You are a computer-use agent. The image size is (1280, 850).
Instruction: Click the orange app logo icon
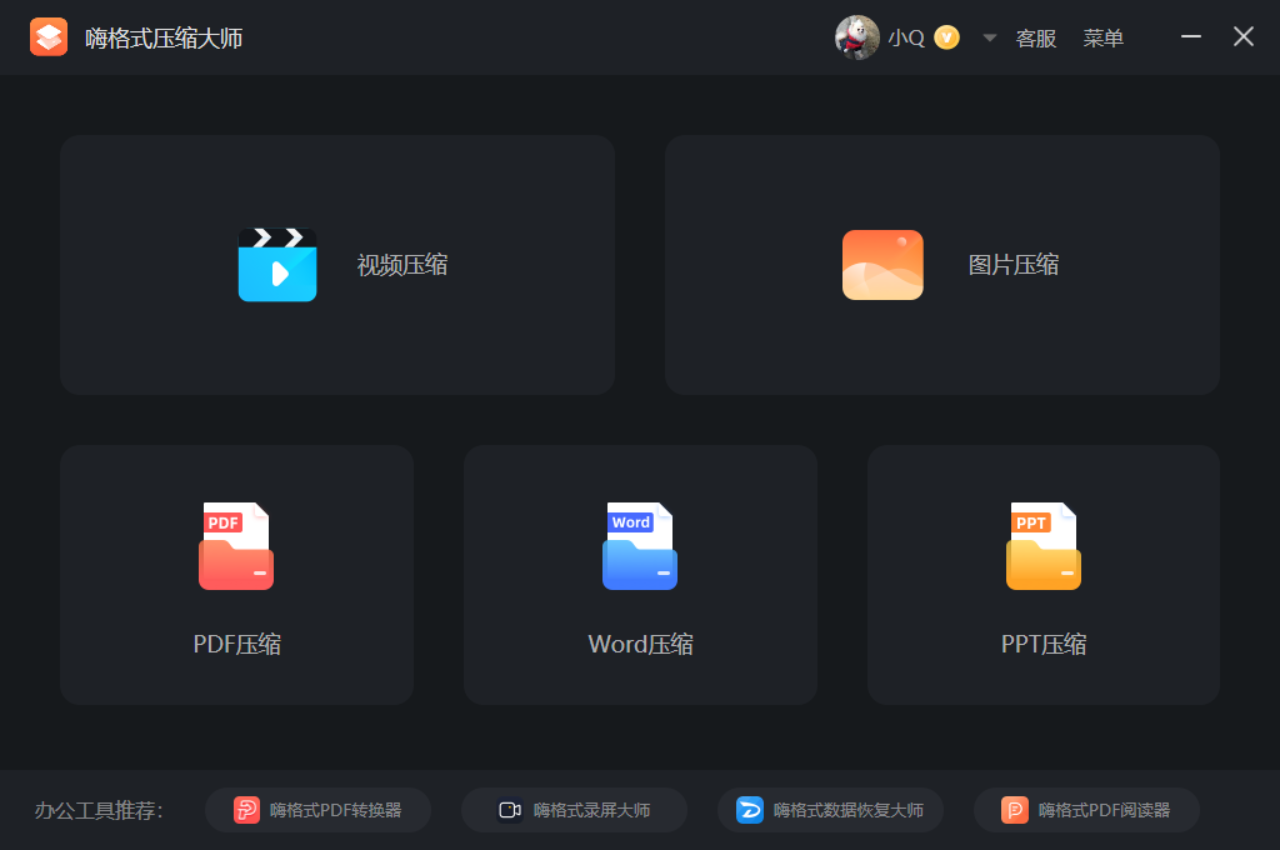click(49, 37)
